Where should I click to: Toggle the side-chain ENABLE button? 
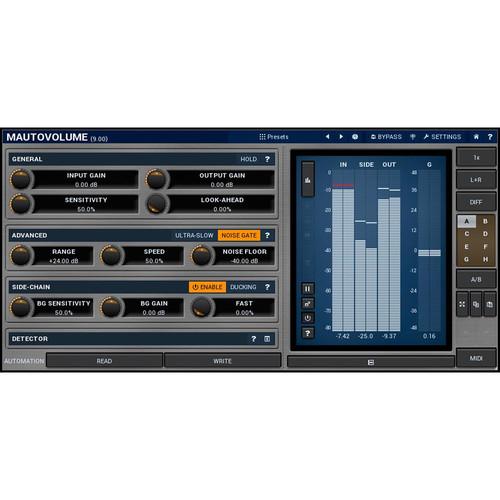tap(207, 287)
